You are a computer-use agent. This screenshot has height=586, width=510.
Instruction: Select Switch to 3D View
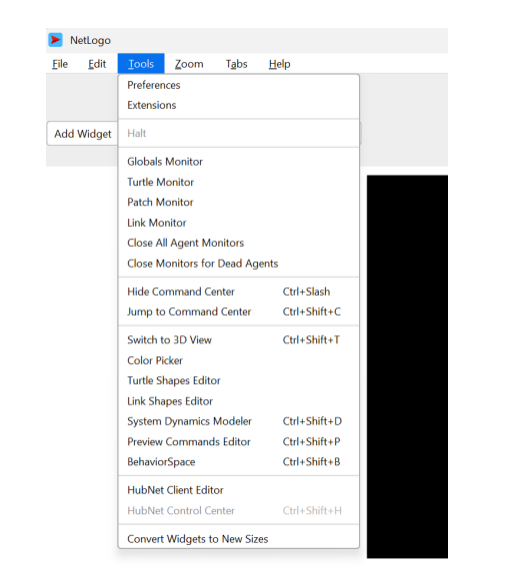coord(239,340)
